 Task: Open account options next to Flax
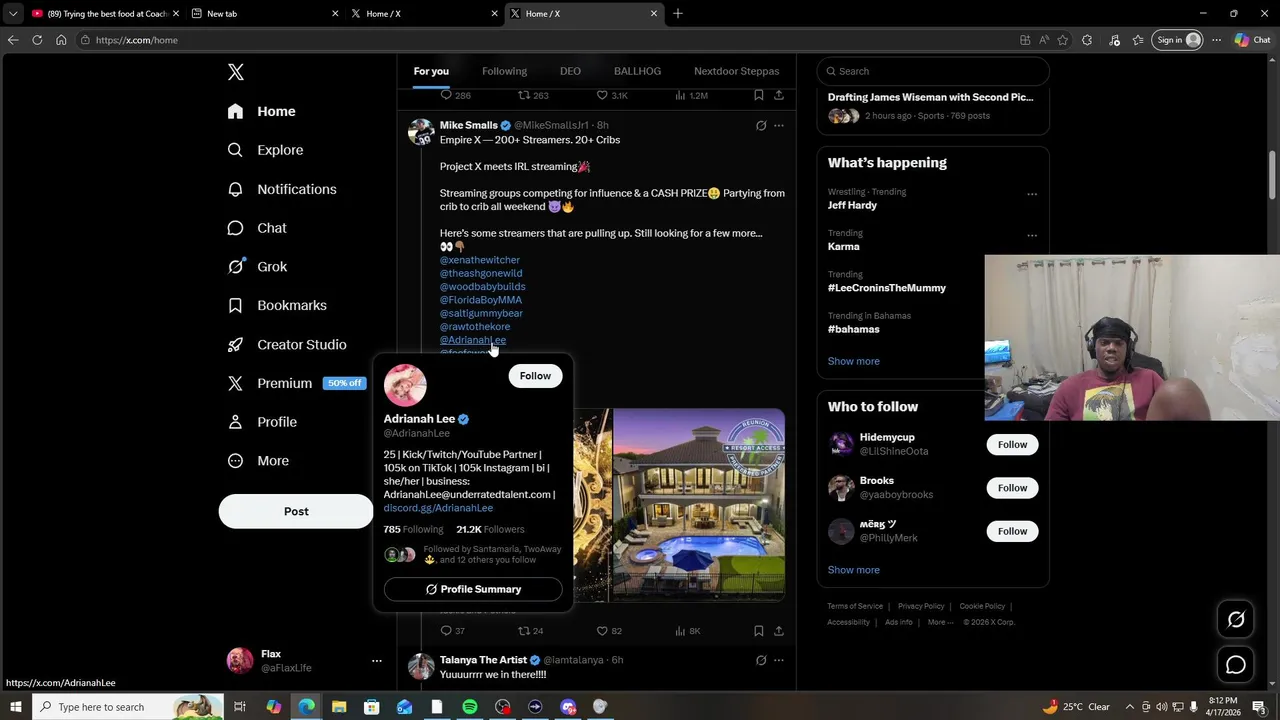coord(376,661)
